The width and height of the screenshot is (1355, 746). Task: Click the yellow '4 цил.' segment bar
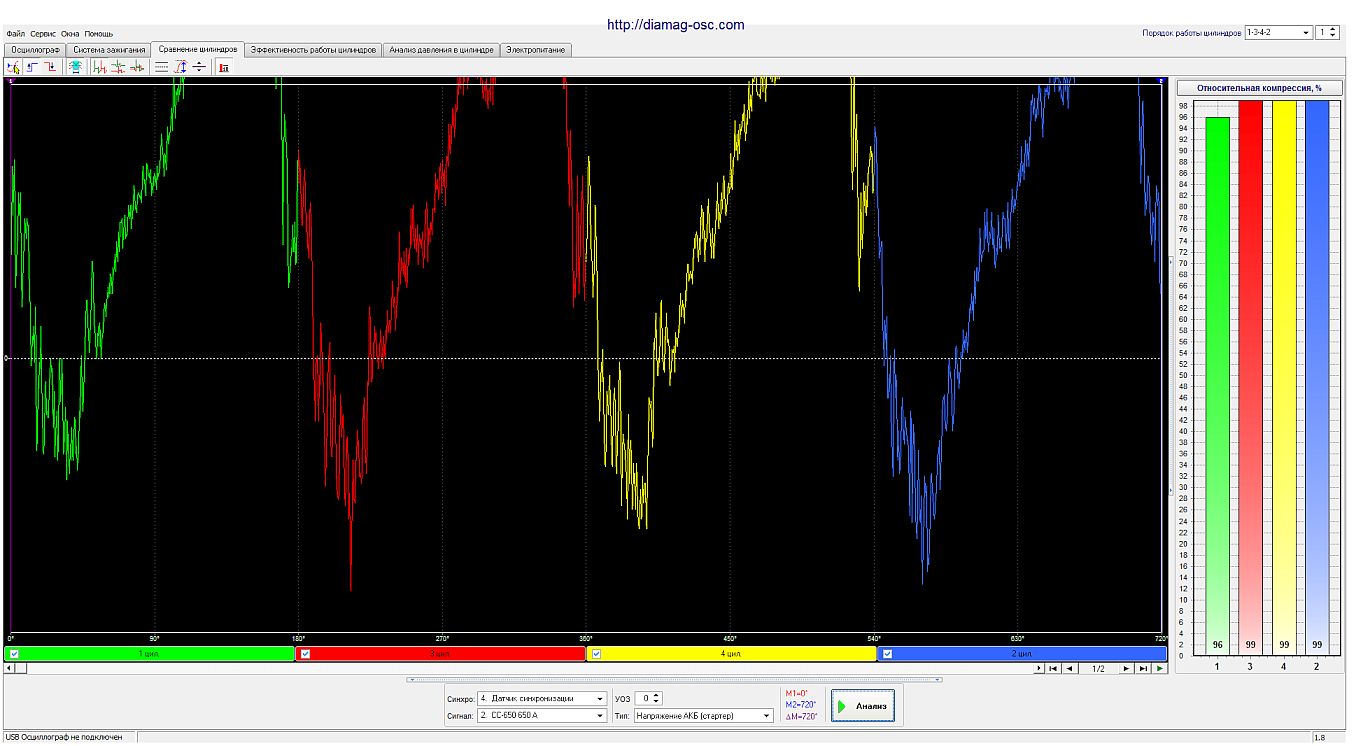731,654
